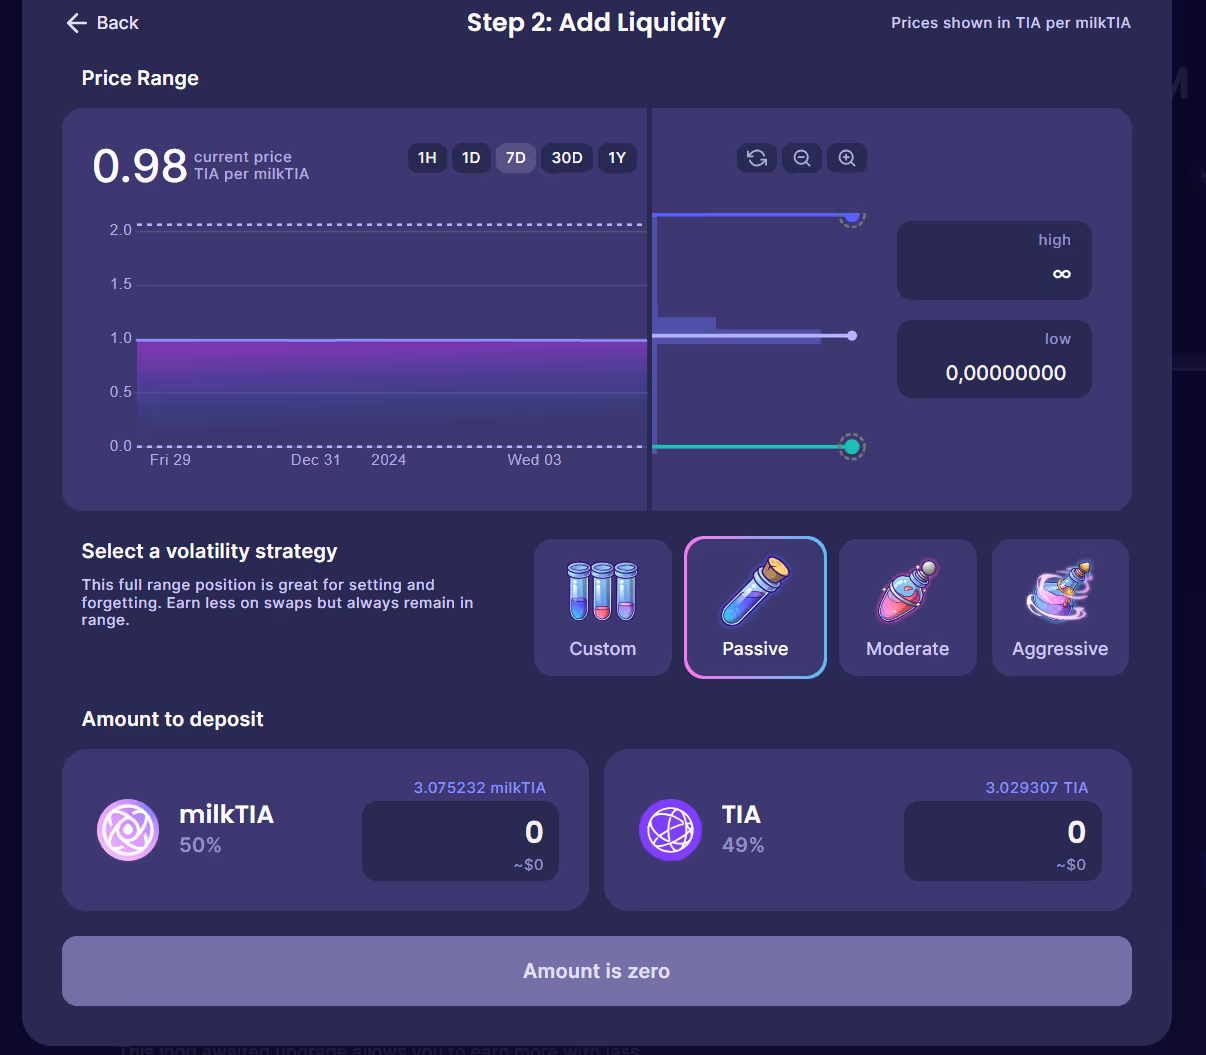Use max TIA balance 3.029307
The width and height of the screenshot is (1206, 1055).
point(1036,788)
